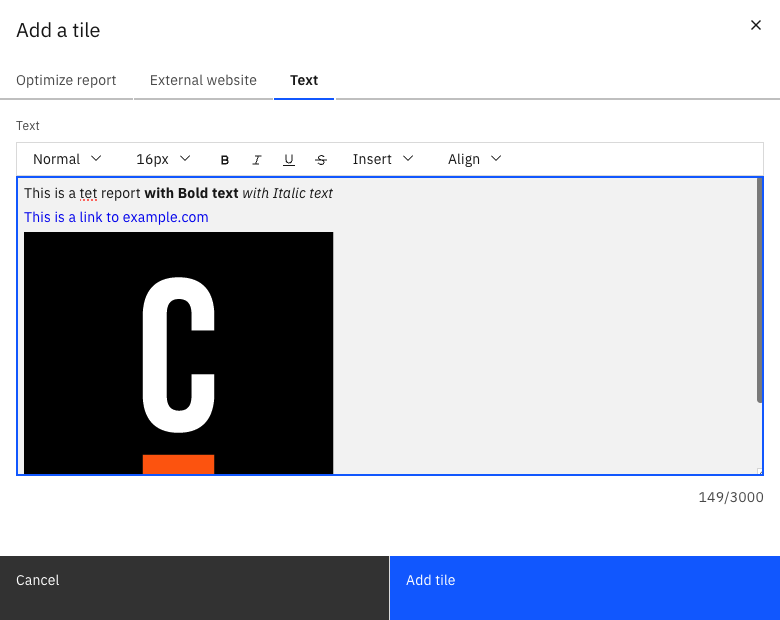Click the editor resize handle corner
The image size is (780, 620).
pyautogui.click(x=759, y=471)
